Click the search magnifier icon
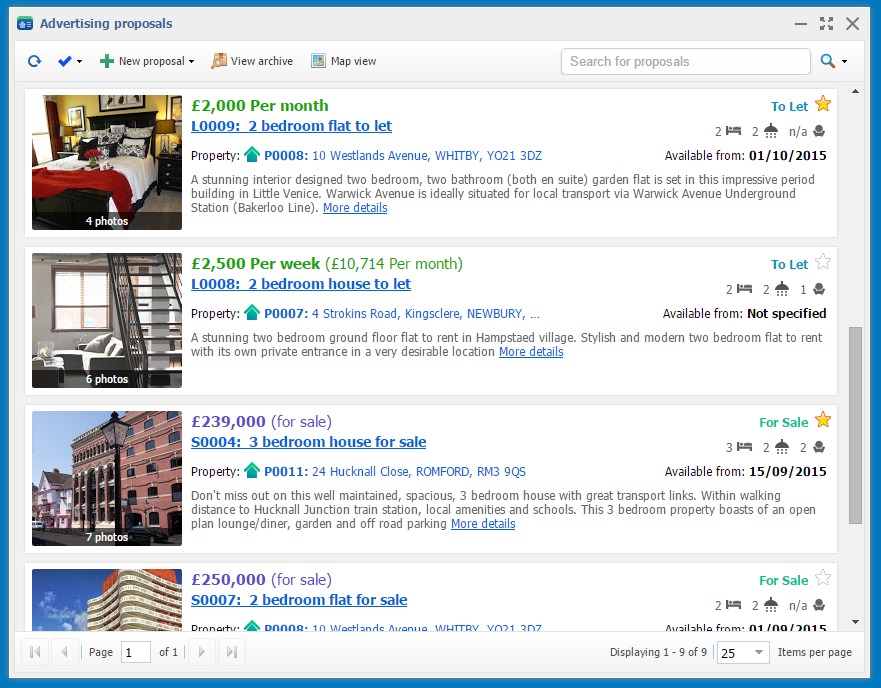 [827, 61]
